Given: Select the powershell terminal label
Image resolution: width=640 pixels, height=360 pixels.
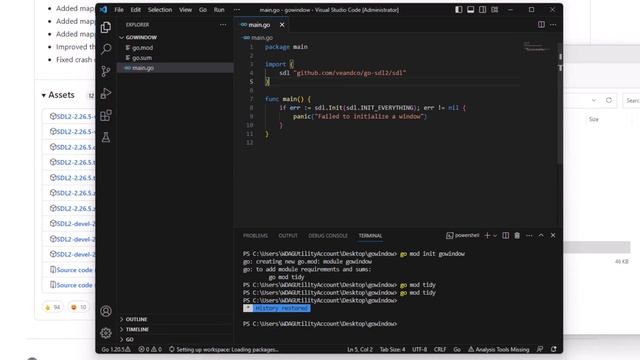Looking at the screenshot, I should click(x=462, y=236).
